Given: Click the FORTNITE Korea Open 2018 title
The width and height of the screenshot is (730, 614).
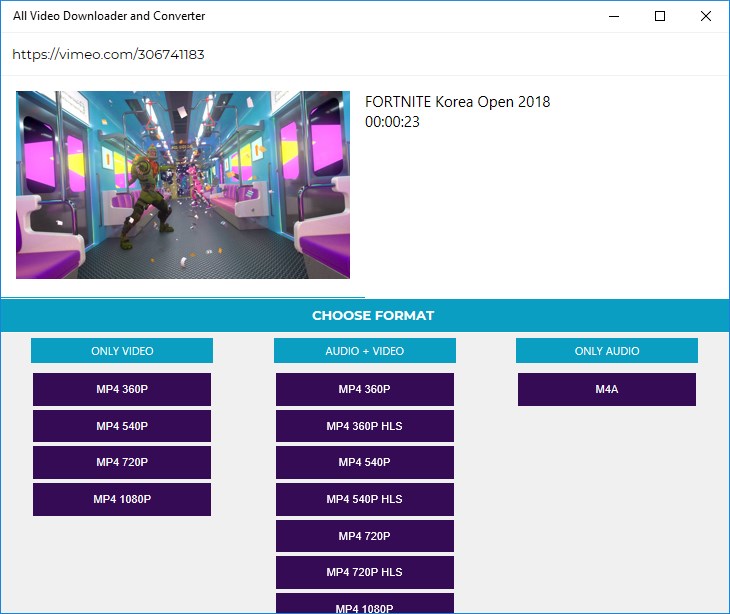Looking at the screenshot, I should tap(457, 101).
